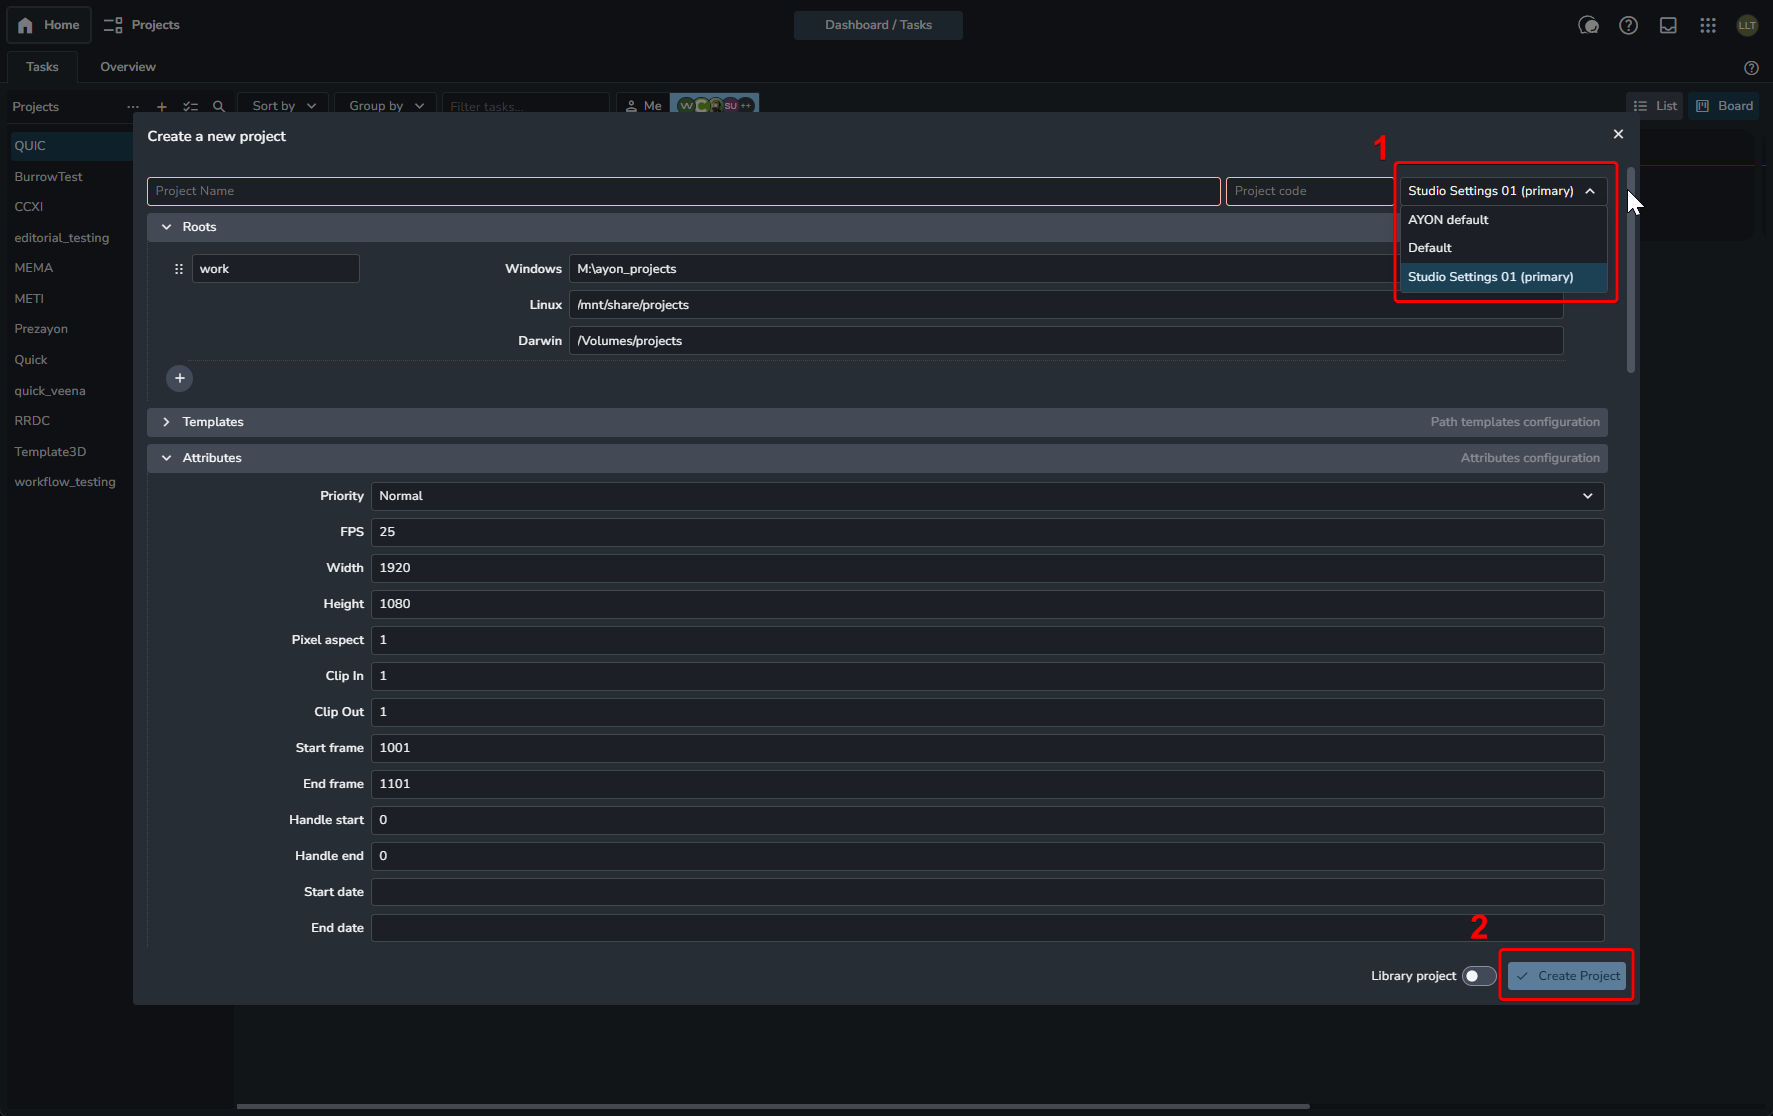Click the Create Project button
1773x1116 pixels.
coord(1567,976)
